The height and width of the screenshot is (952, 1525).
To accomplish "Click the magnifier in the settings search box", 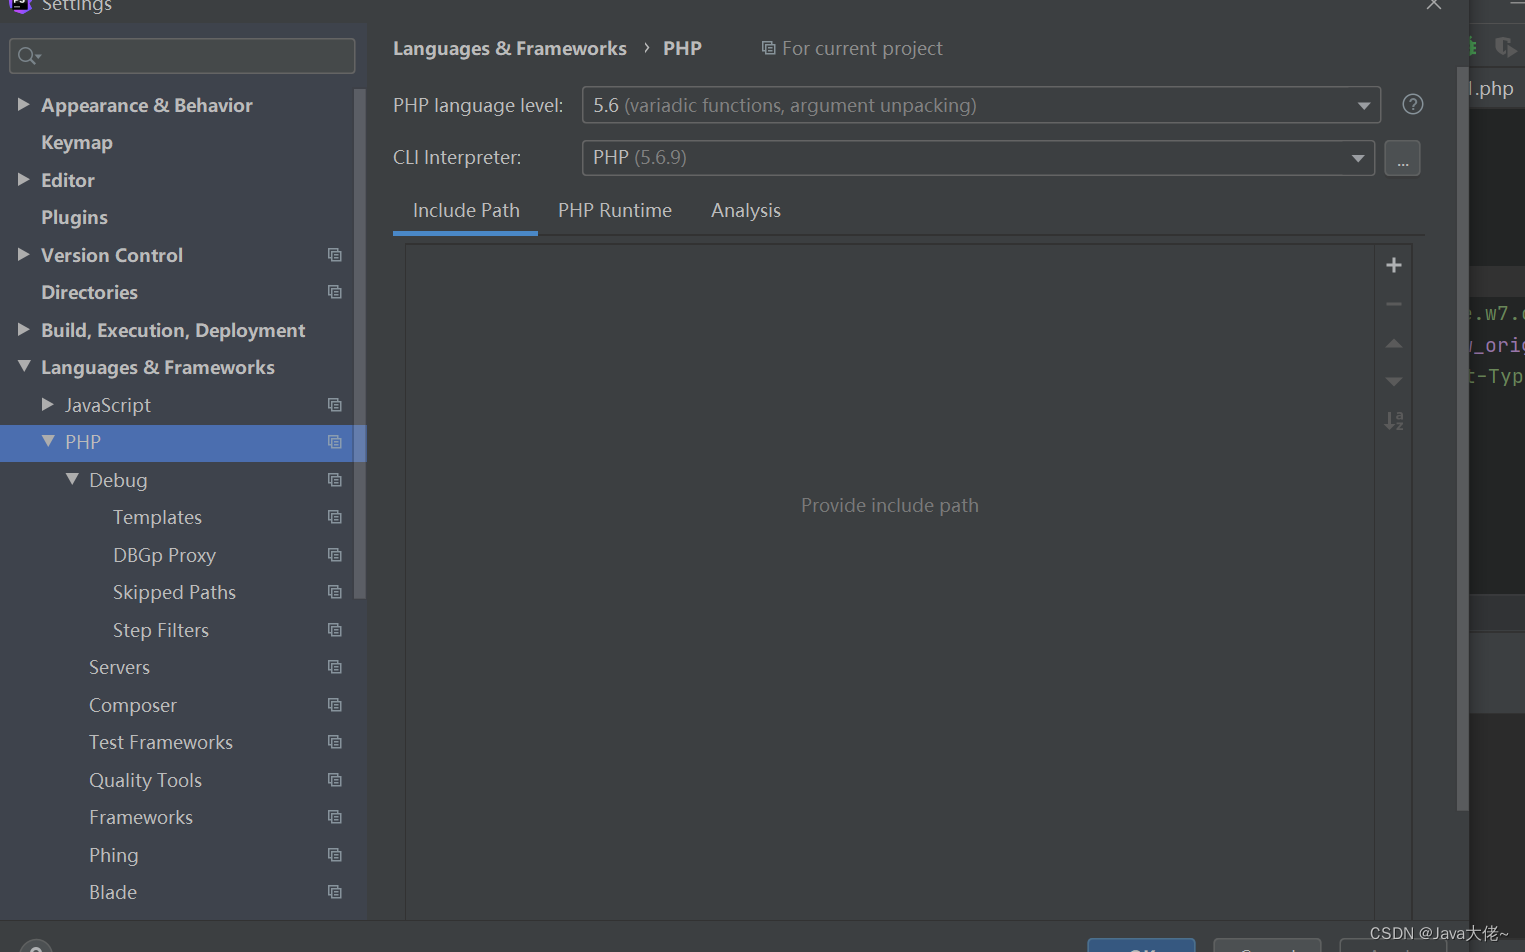I will point(27,55).
